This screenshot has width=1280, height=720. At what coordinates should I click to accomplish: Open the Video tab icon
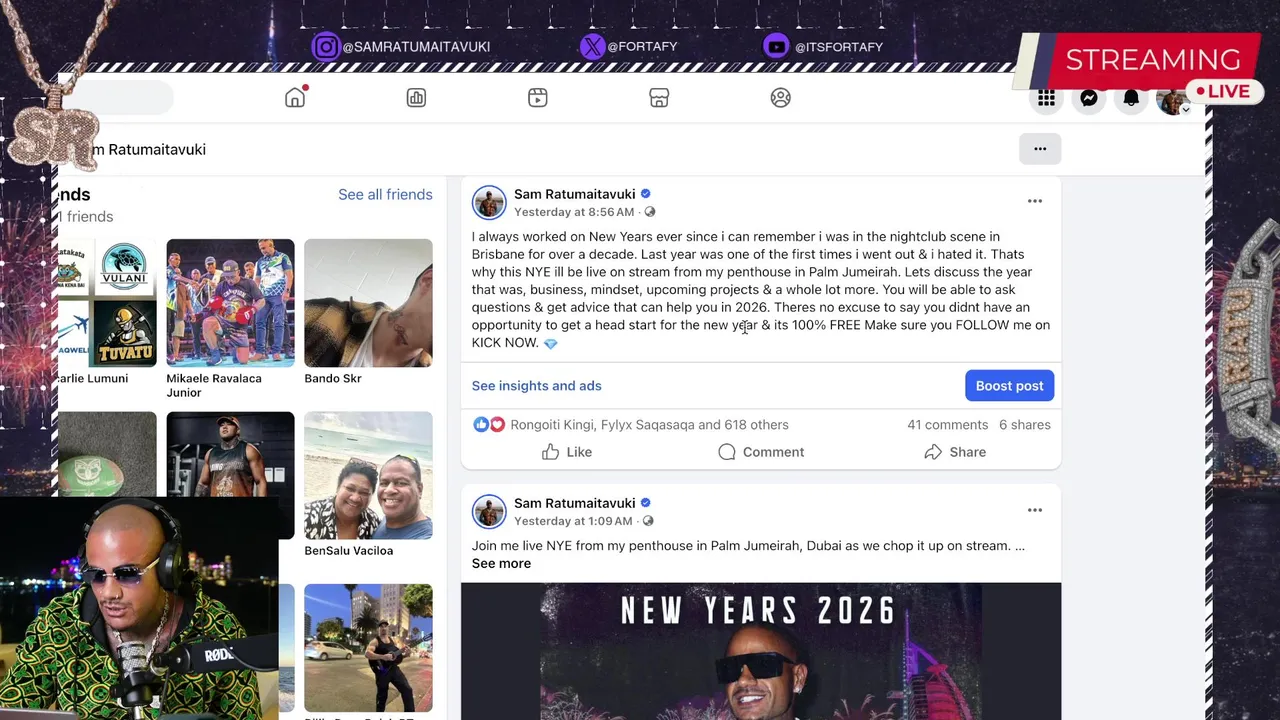pos(538,97)
